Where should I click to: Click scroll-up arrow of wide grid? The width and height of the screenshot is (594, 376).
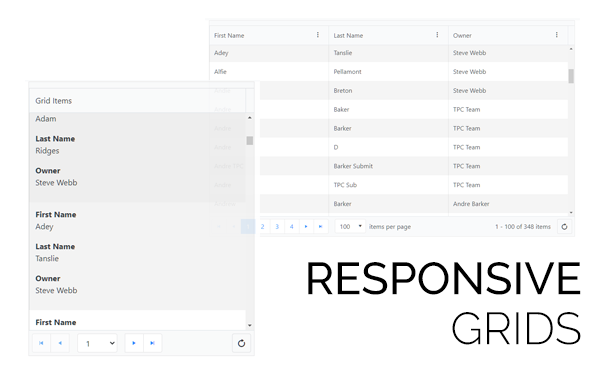click(x=571, y=49)
